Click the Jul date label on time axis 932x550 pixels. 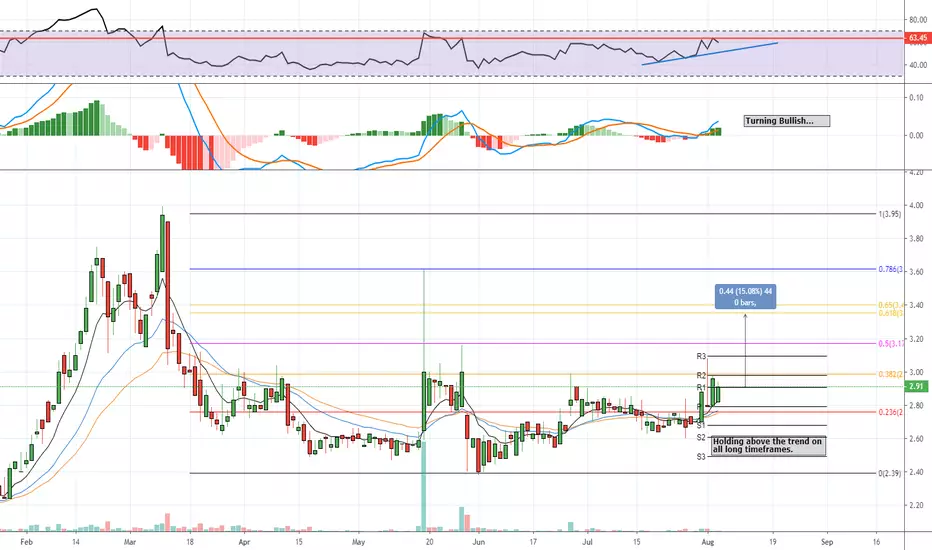click(587, 542)
